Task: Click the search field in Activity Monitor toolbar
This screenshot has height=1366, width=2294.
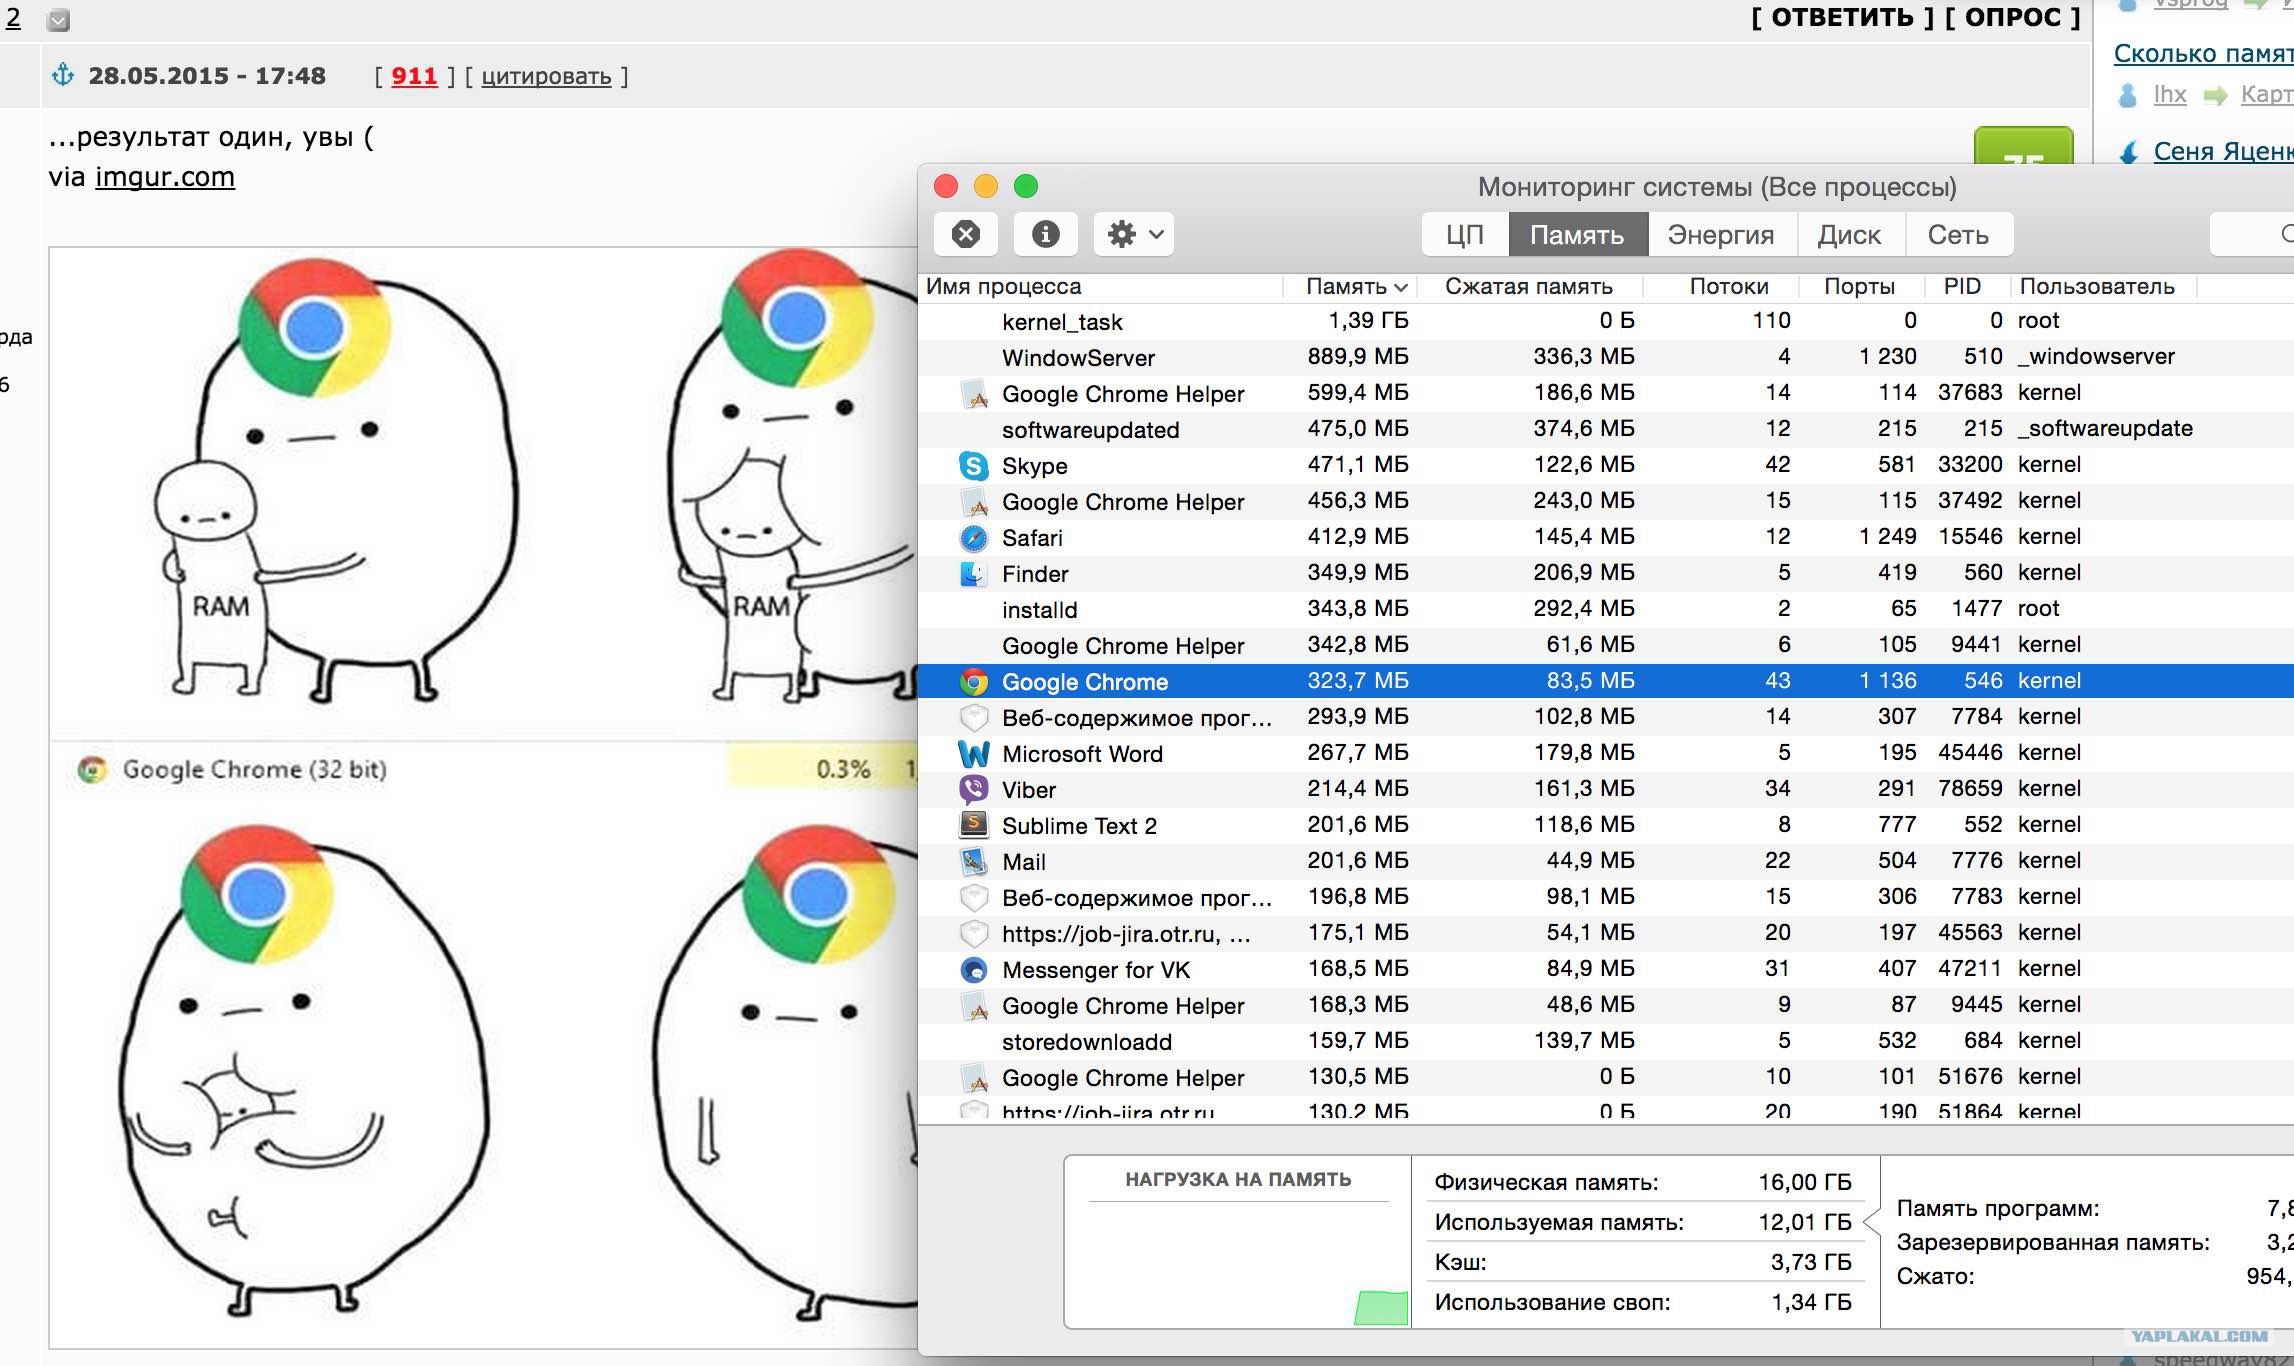Action: pos(2252,234)
